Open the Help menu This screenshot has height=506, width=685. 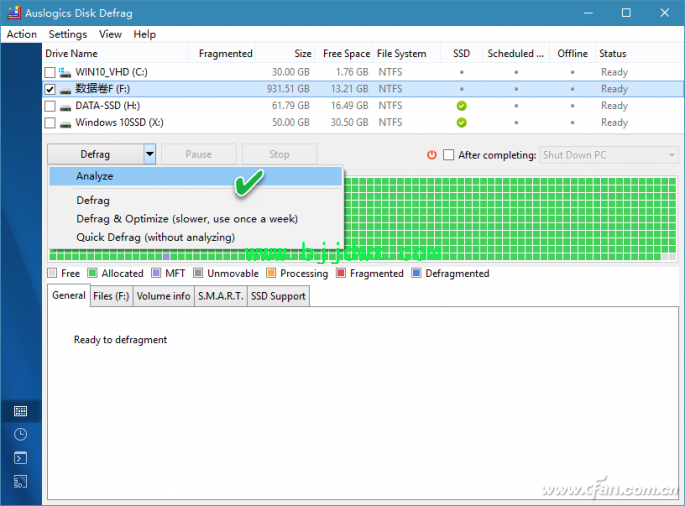click(145, 34)
